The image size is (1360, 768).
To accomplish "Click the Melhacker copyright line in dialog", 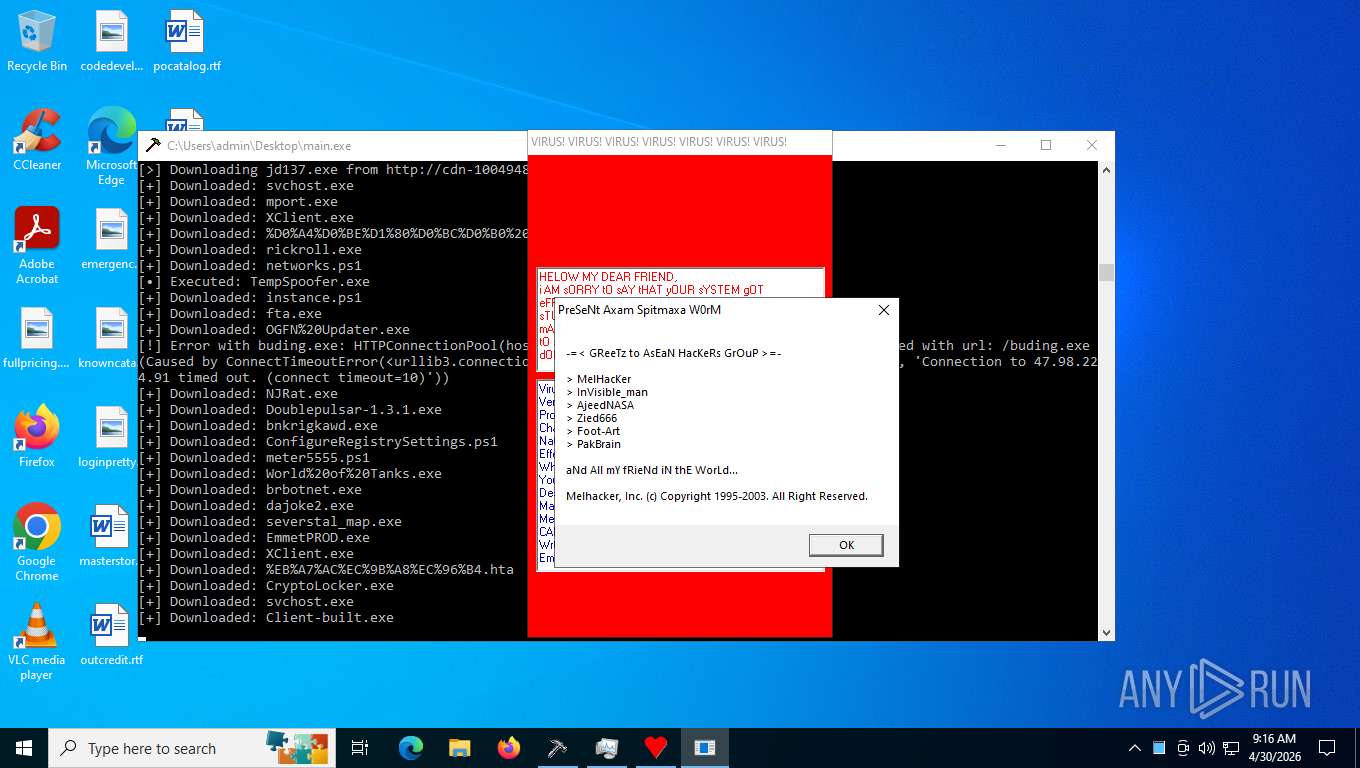I will (717, 496).
